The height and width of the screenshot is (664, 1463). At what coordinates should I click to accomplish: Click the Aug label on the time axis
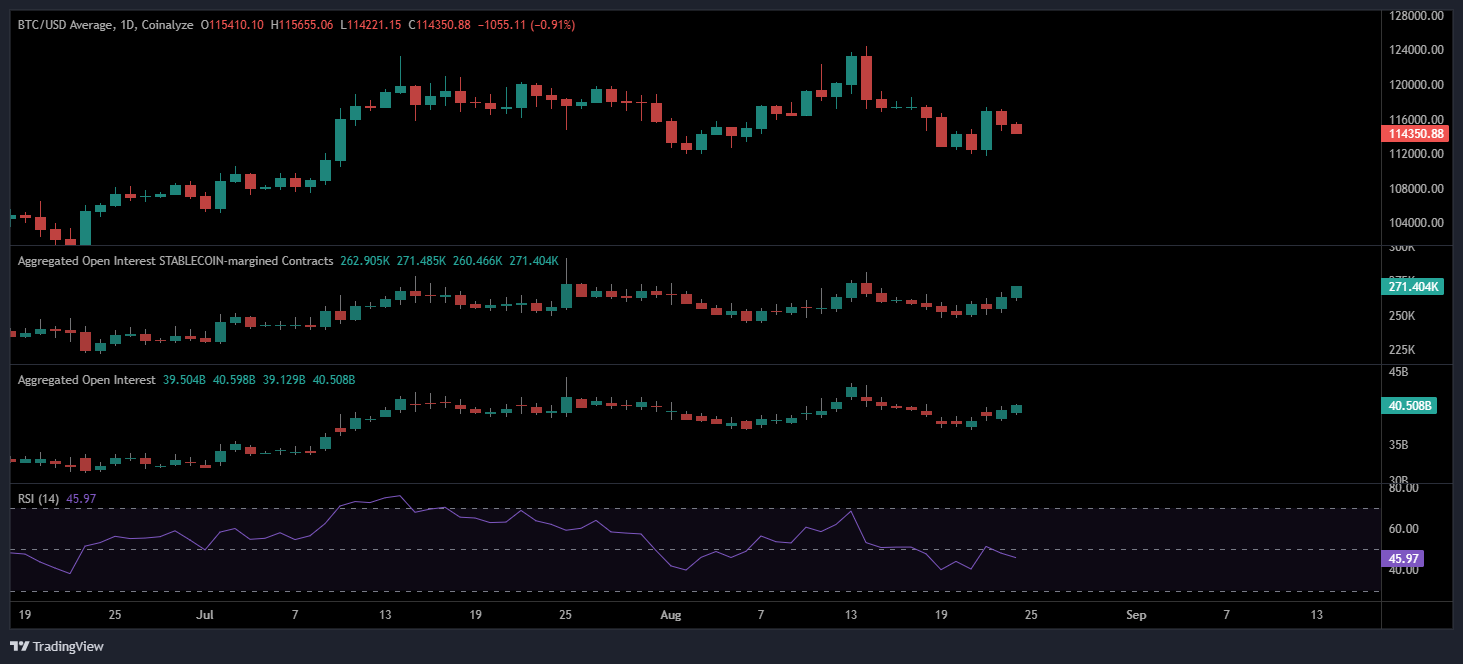pos(670,615)
